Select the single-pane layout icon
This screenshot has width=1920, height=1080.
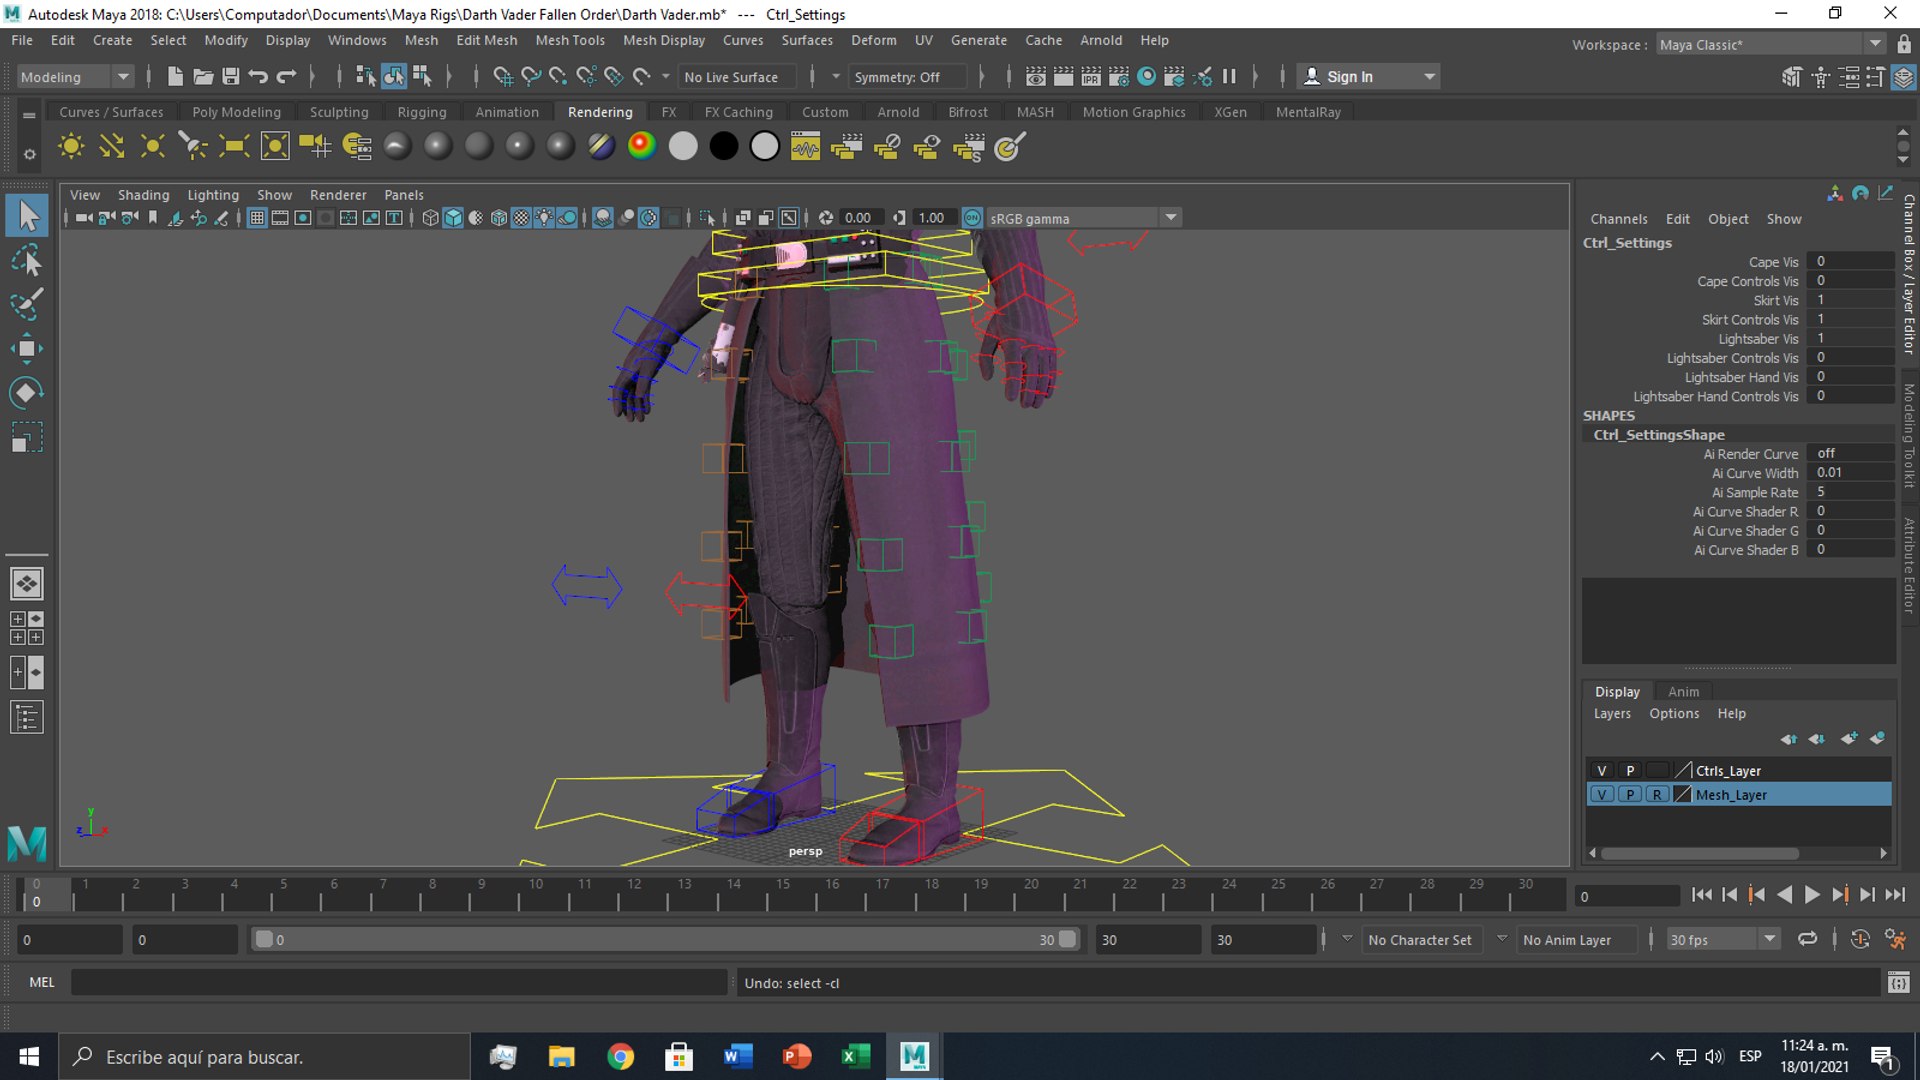pos(27,583)
